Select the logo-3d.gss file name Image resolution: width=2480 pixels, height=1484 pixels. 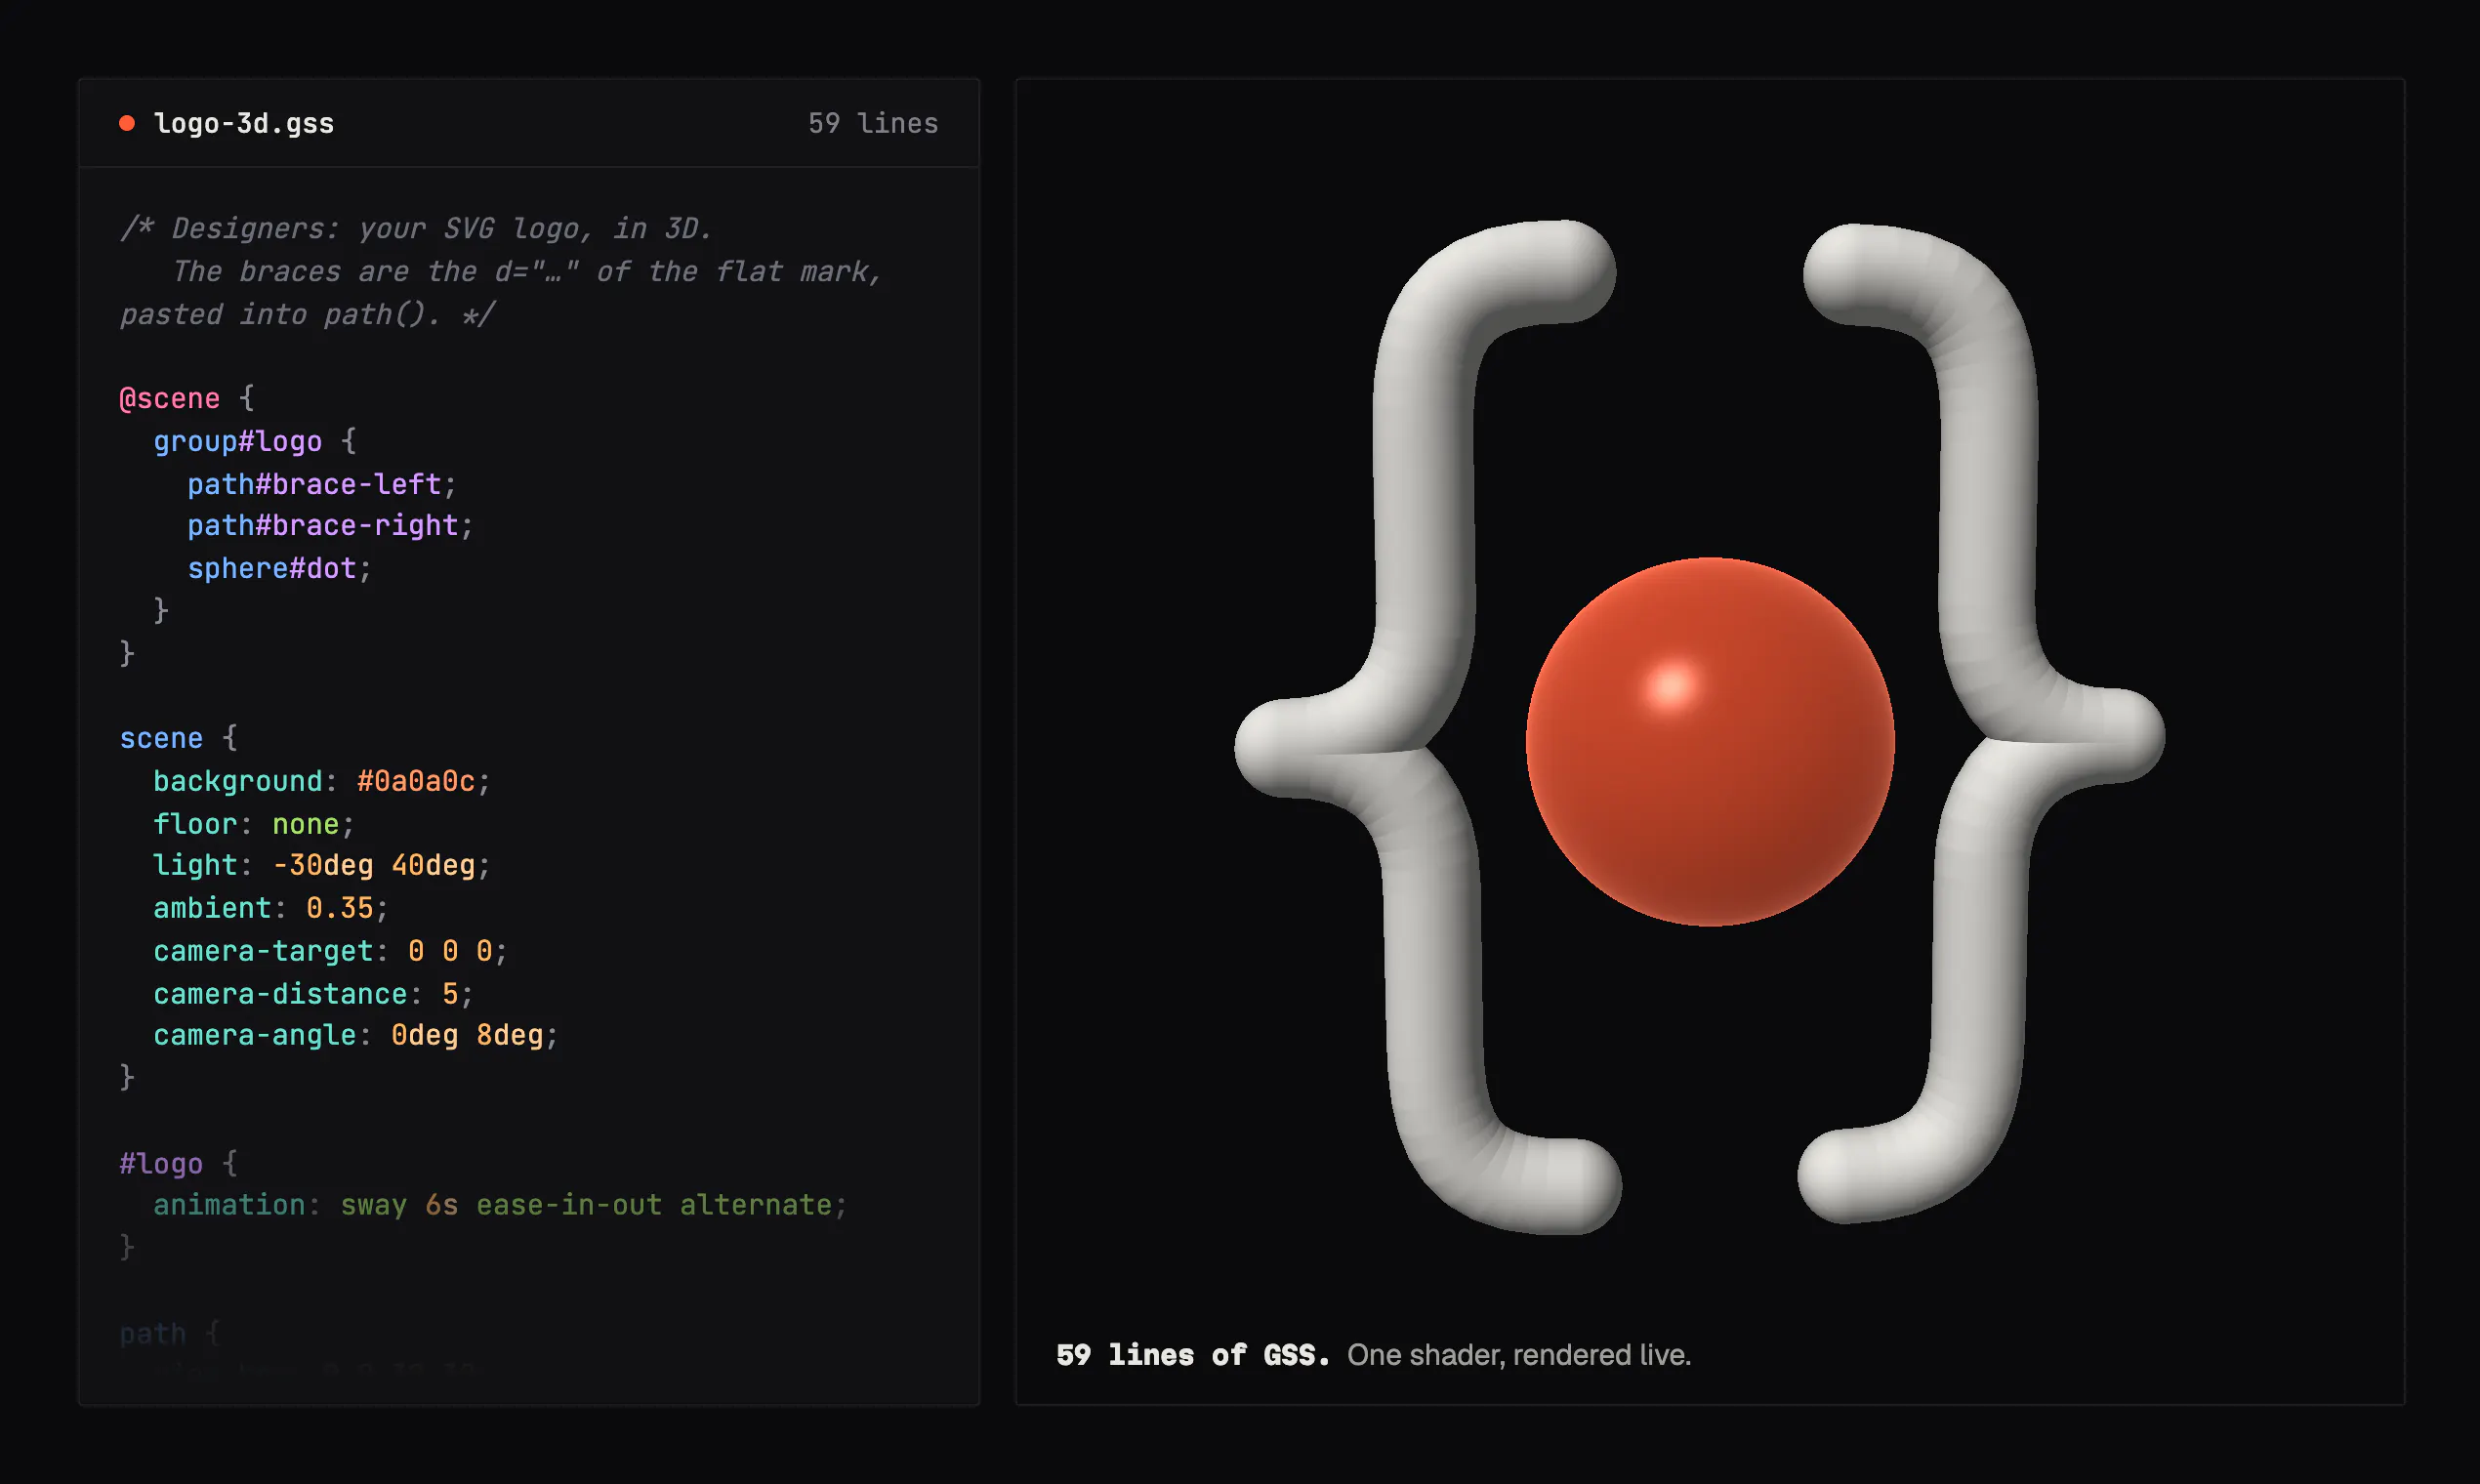pos(244,123)
